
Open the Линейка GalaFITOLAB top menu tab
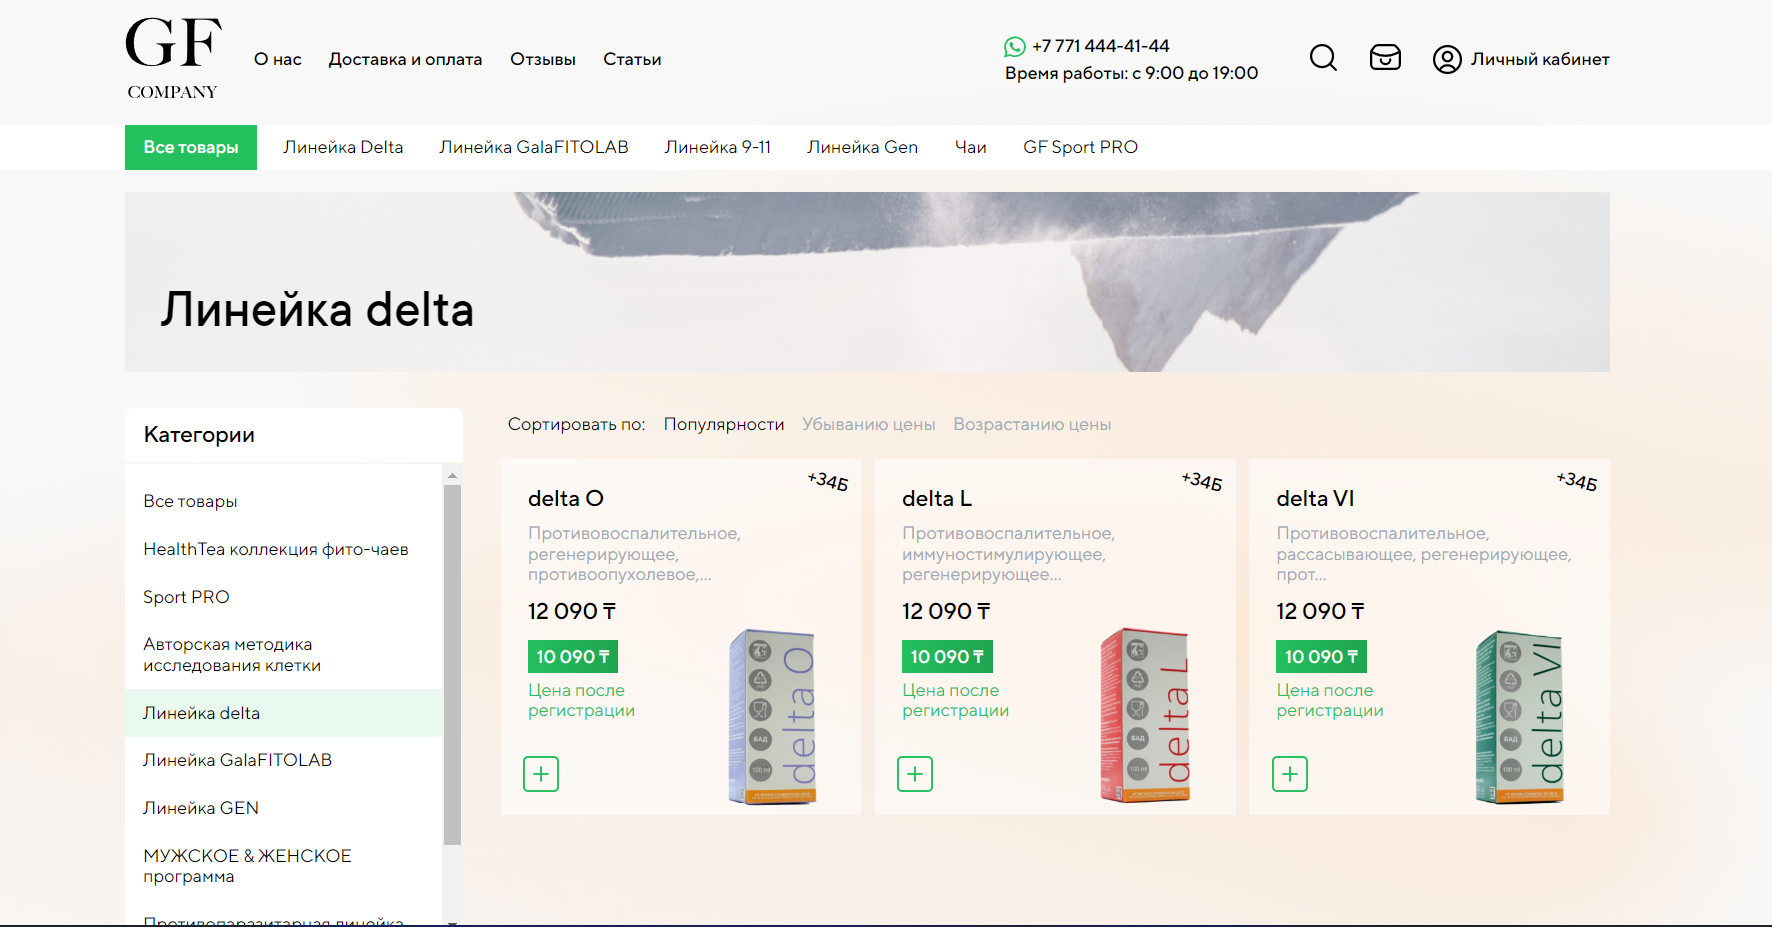(x=534, y=147)
